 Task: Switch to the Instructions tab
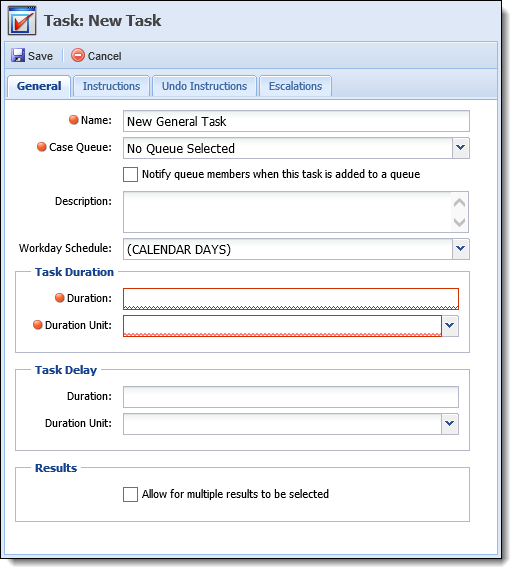coord(111,86)
